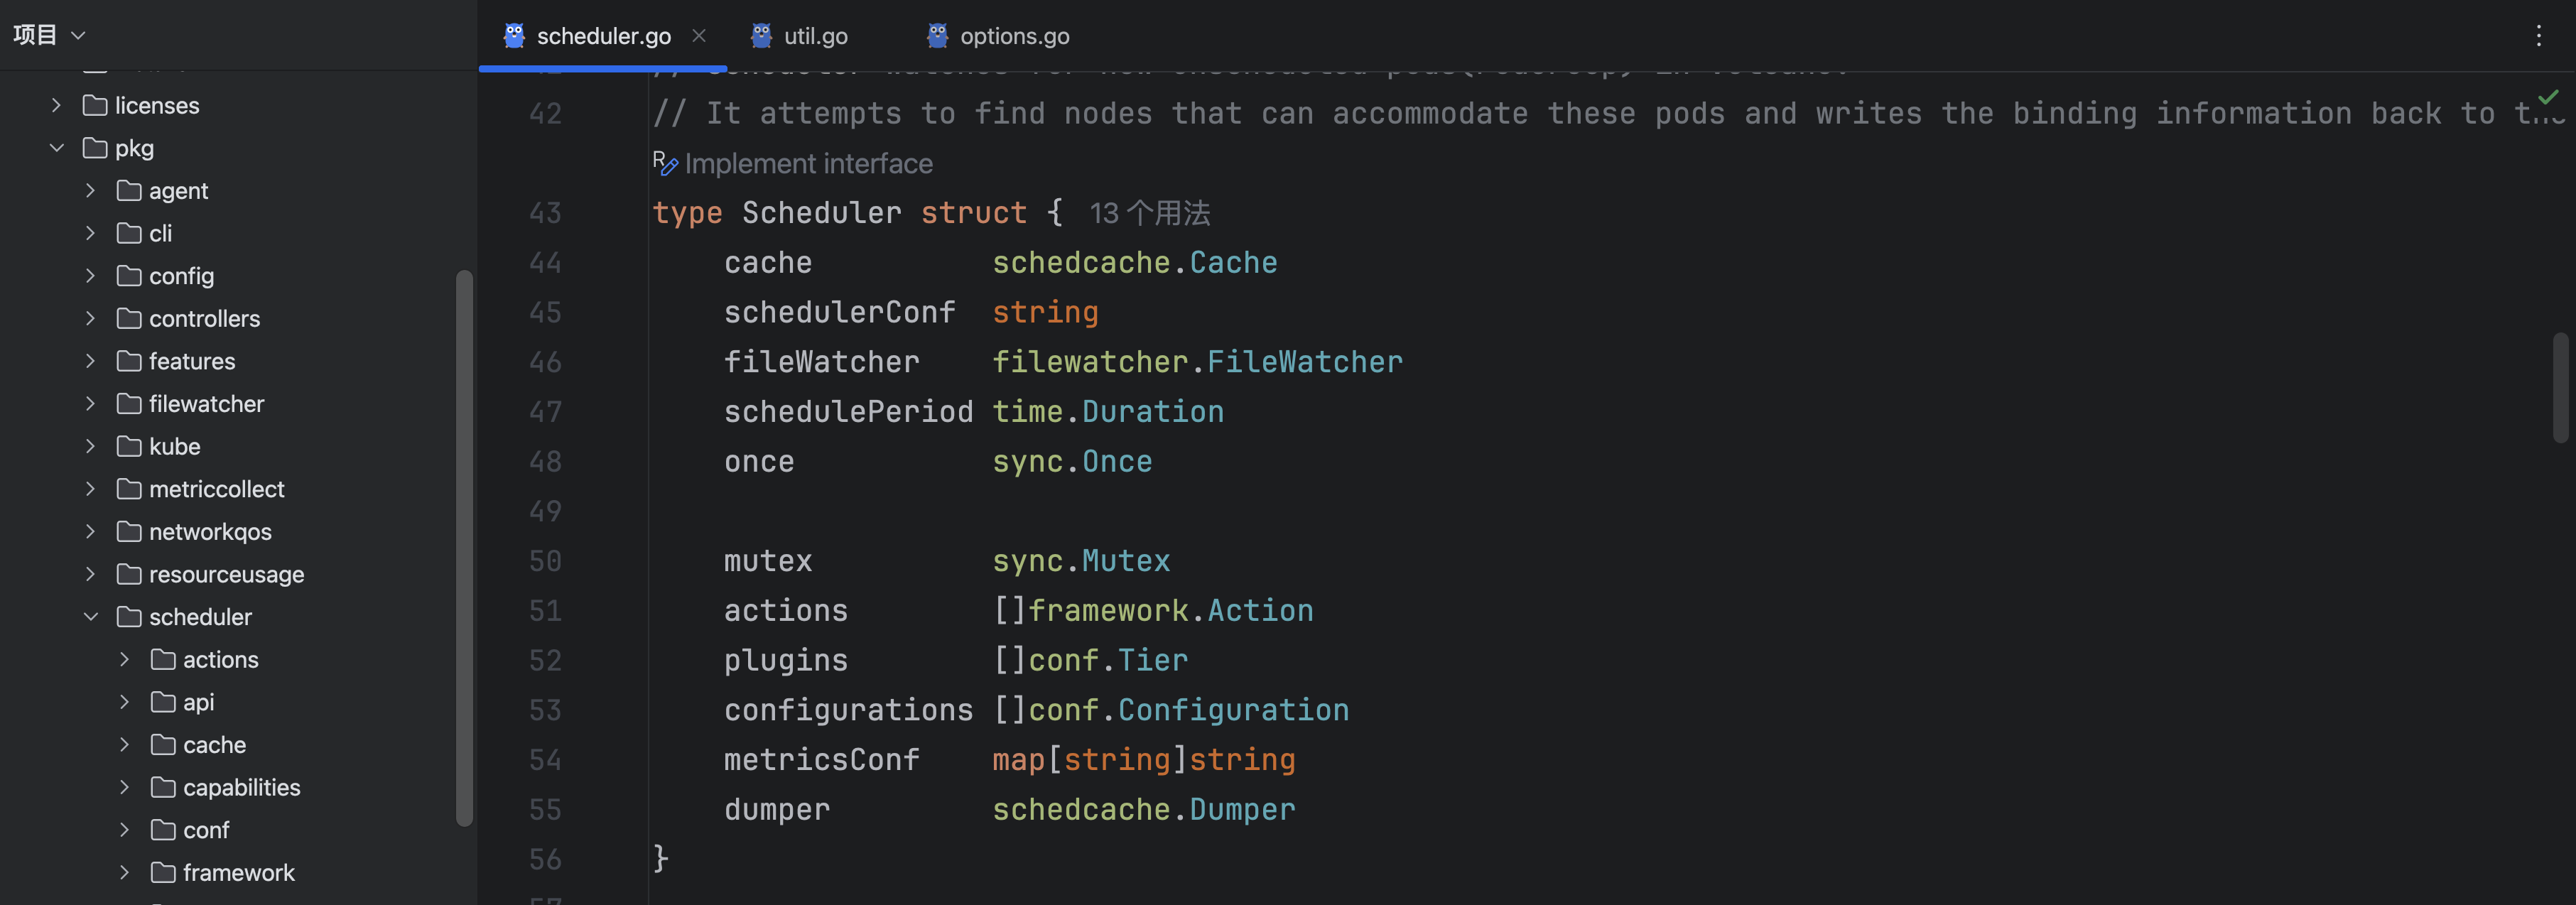Click the framework folder icon
The height and width of the screenshot is (905, 2576).
pos(163,872)
